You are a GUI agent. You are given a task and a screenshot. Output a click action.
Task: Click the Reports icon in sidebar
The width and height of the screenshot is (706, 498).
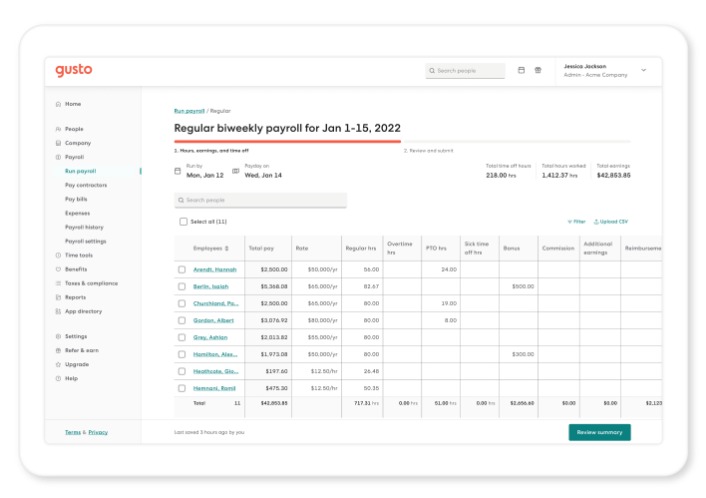coord(58,297)
